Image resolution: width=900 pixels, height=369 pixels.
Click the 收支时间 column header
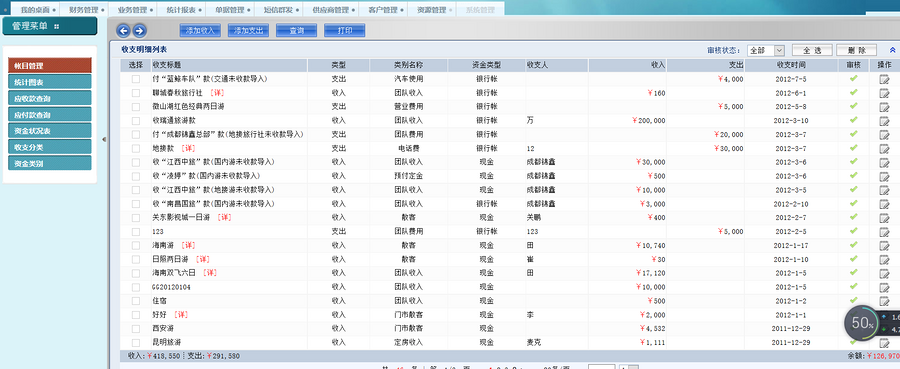click(x=791, y=65)
